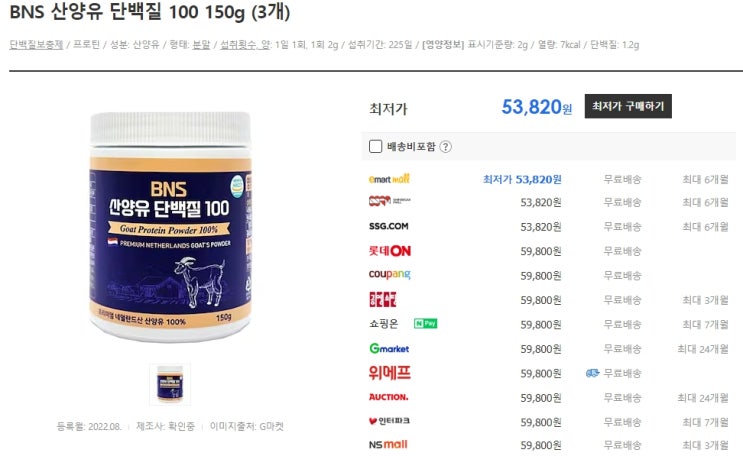743x456 pixels.
Task: Click the AUCTION seller logo
Action: point(389,397)
